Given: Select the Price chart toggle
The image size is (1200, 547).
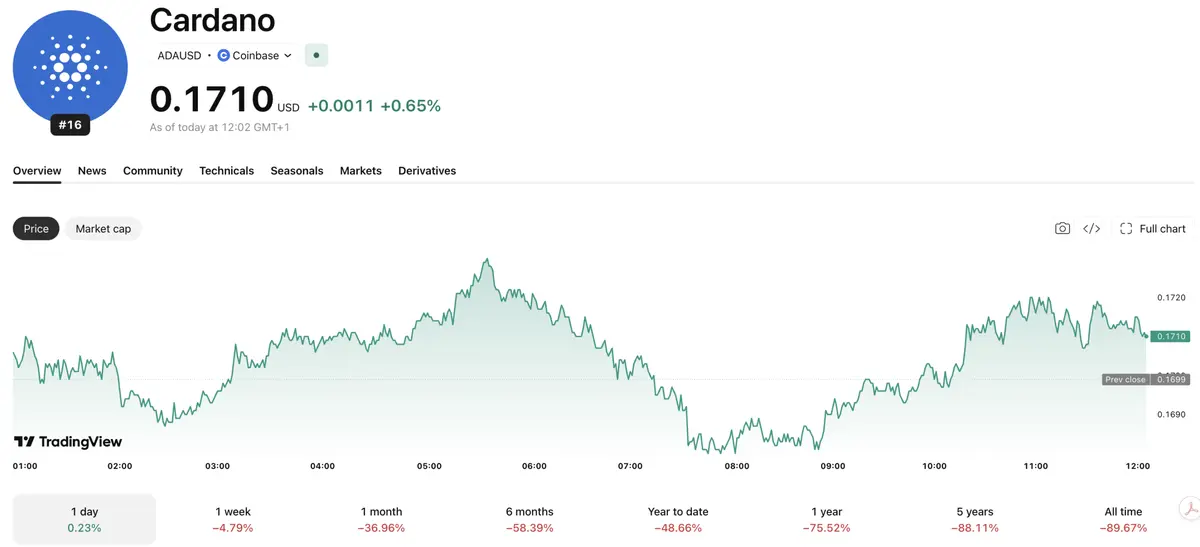Looking at the screenshot, I should coord(36,229).
